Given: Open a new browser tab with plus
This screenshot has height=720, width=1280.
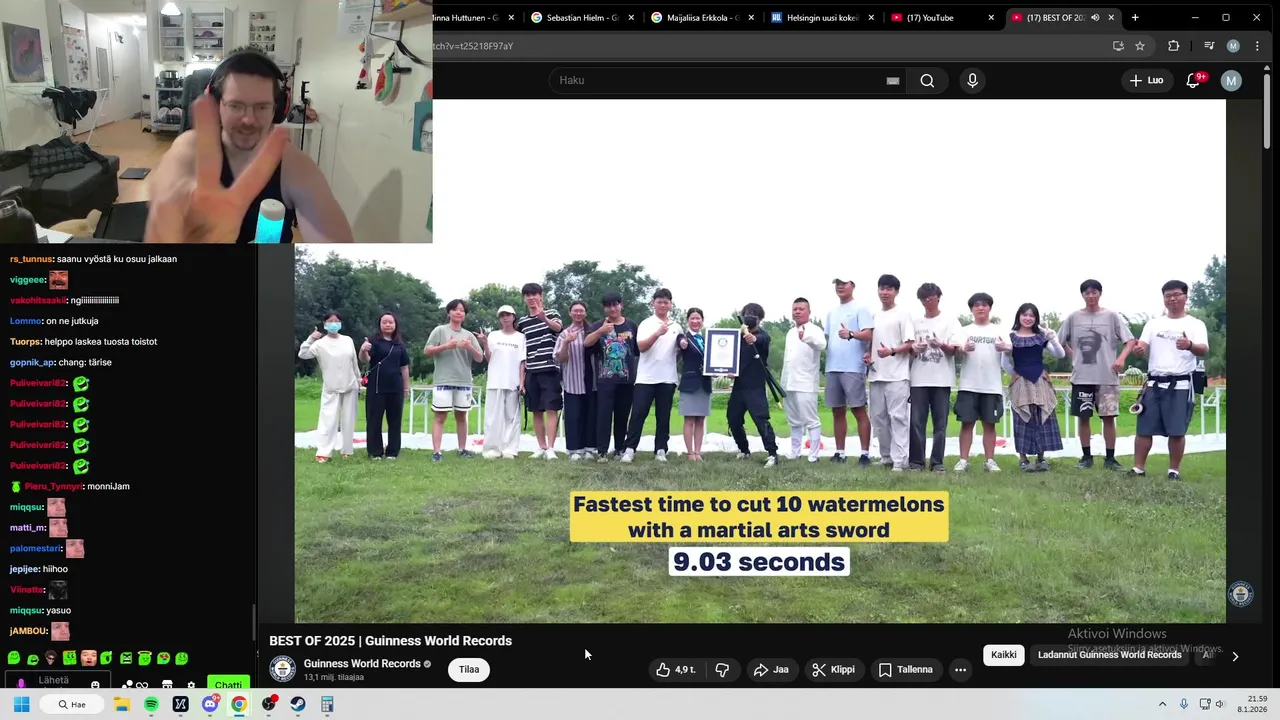Looking at the screenshot, I should [x=1135, y=18].
